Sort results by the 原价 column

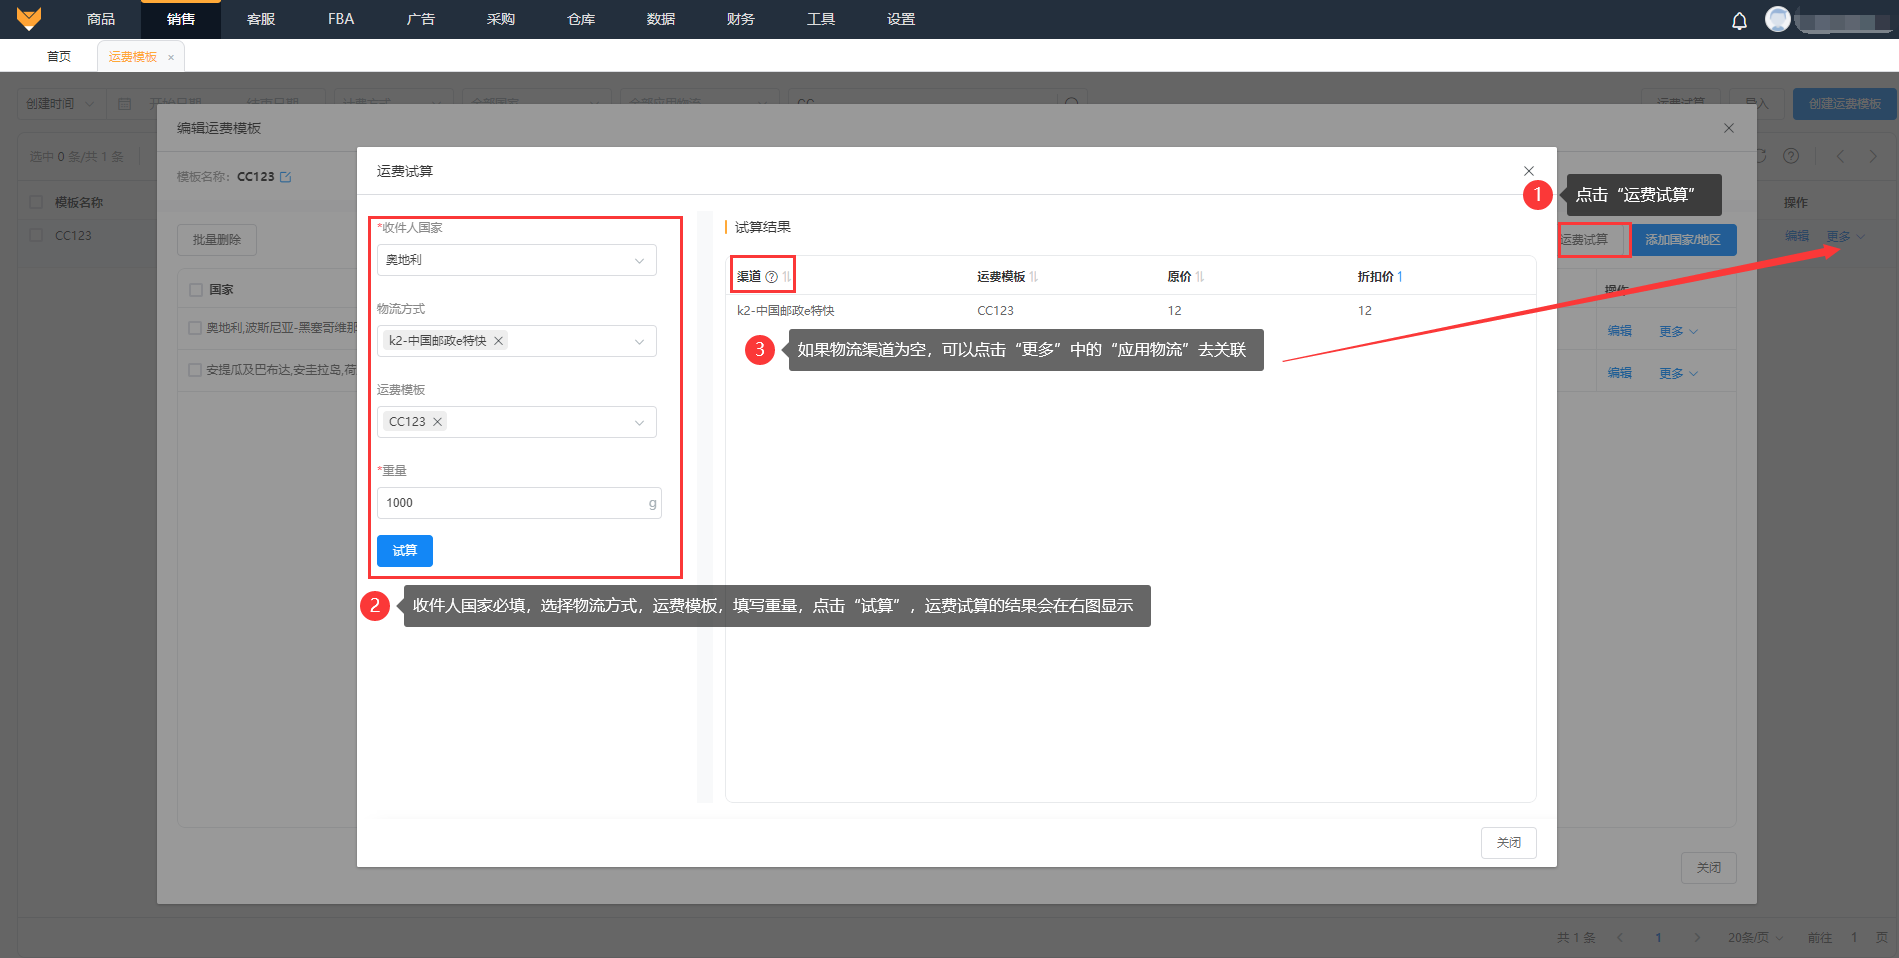pyautogui.click(x=1200, y=277)
